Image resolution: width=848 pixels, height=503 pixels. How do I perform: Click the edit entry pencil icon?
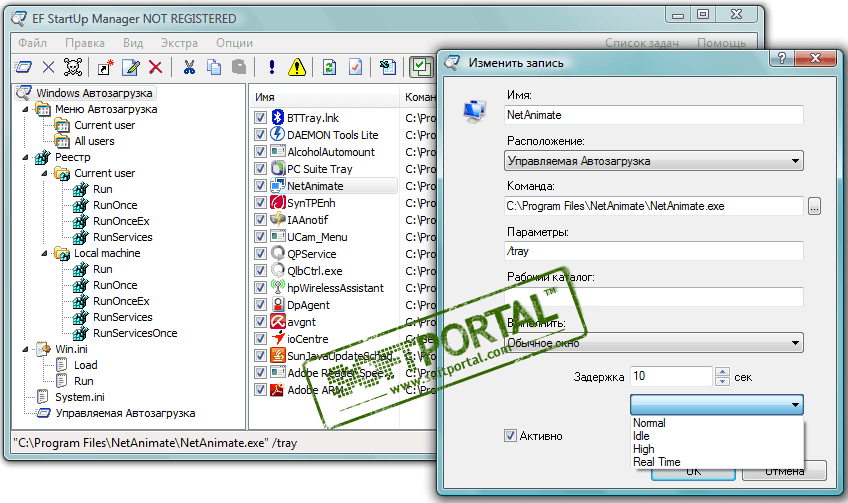pyautogui.click(x=130, y=67)
